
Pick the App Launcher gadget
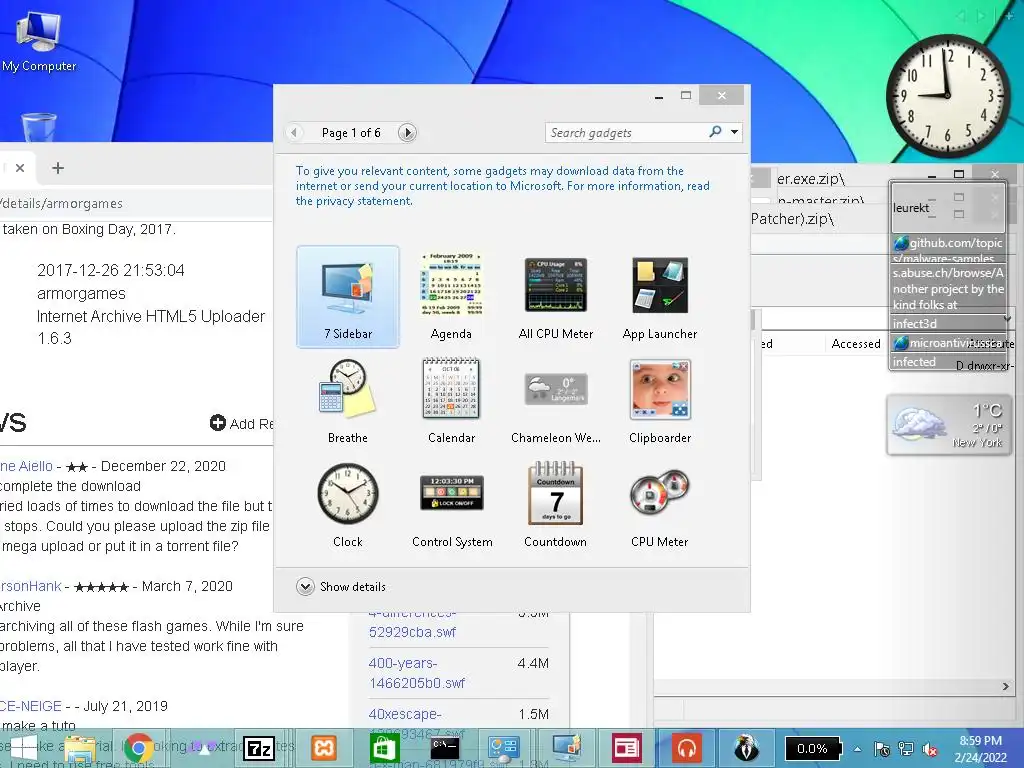click(660, 296)
